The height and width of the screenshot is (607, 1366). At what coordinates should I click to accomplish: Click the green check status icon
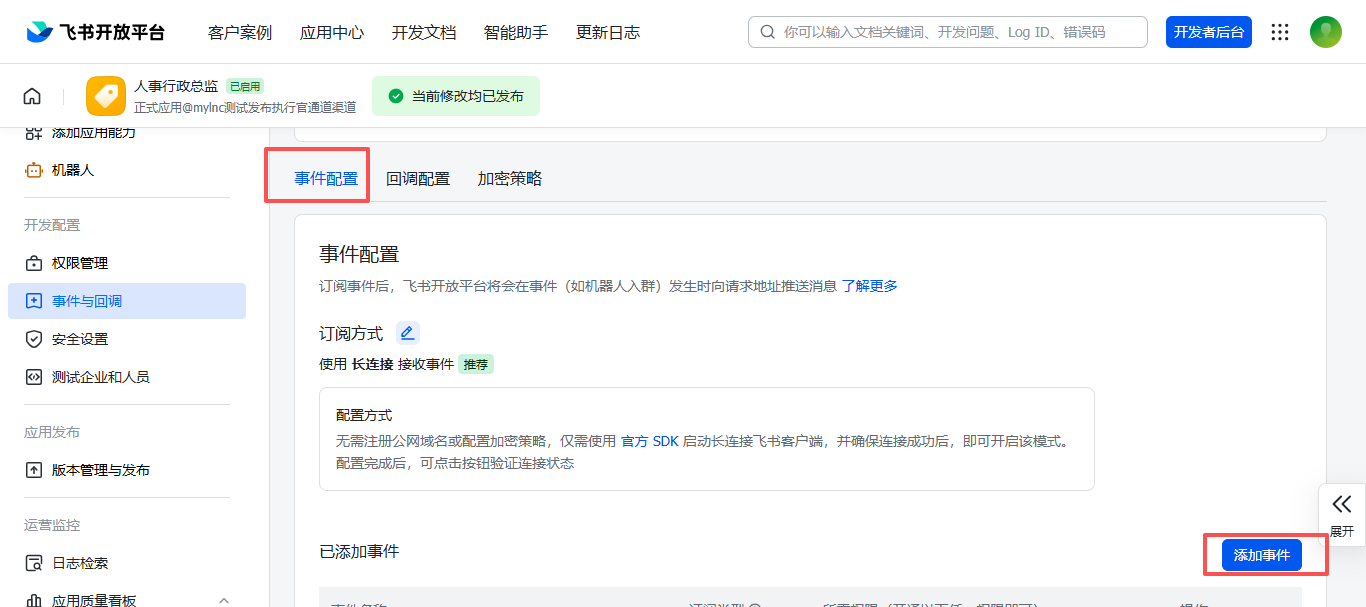[x=396, y=96]
